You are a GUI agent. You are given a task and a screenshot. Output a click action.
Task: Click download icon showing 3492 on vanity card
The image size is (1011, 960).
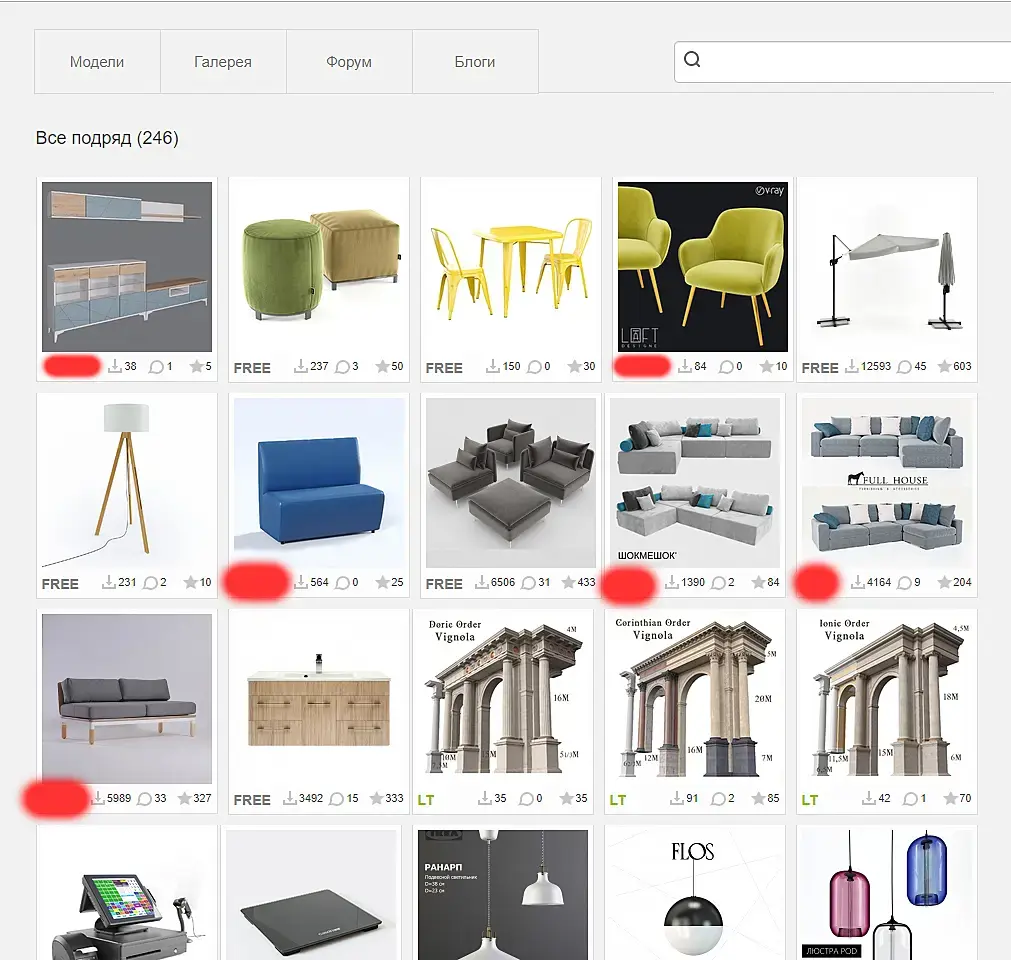point(290,798)
